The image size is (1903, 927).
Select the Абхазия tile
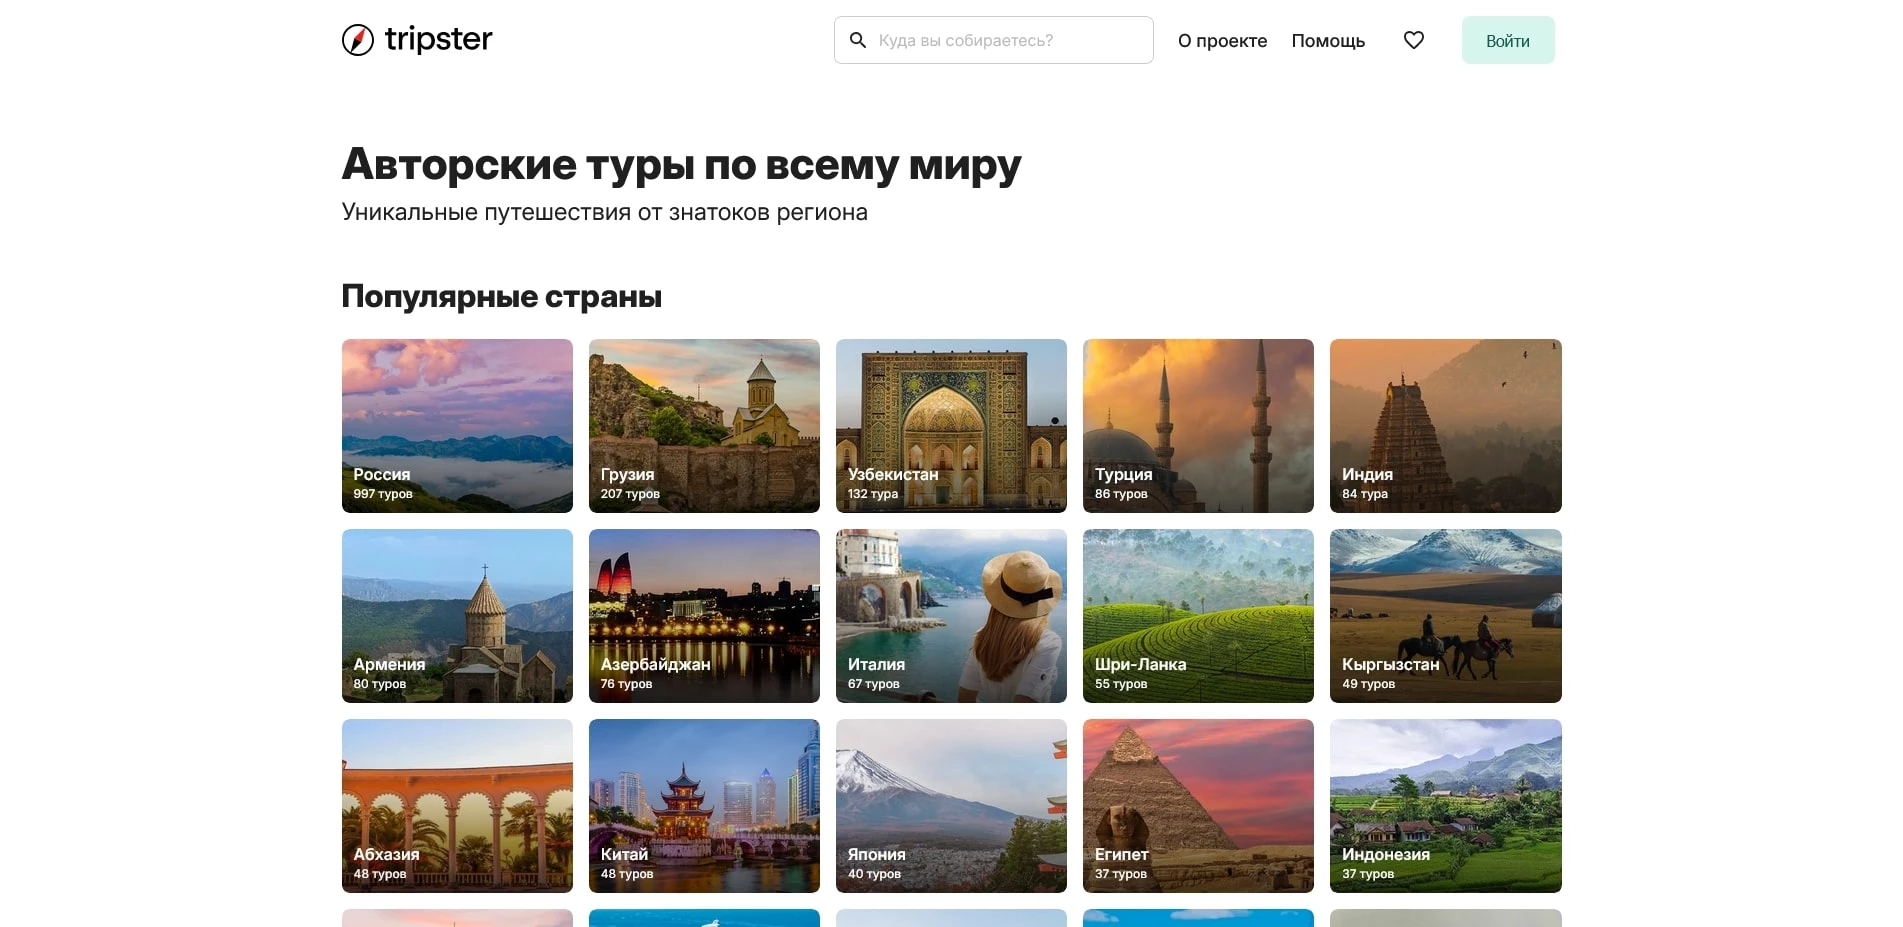click(x=457, y=806)
